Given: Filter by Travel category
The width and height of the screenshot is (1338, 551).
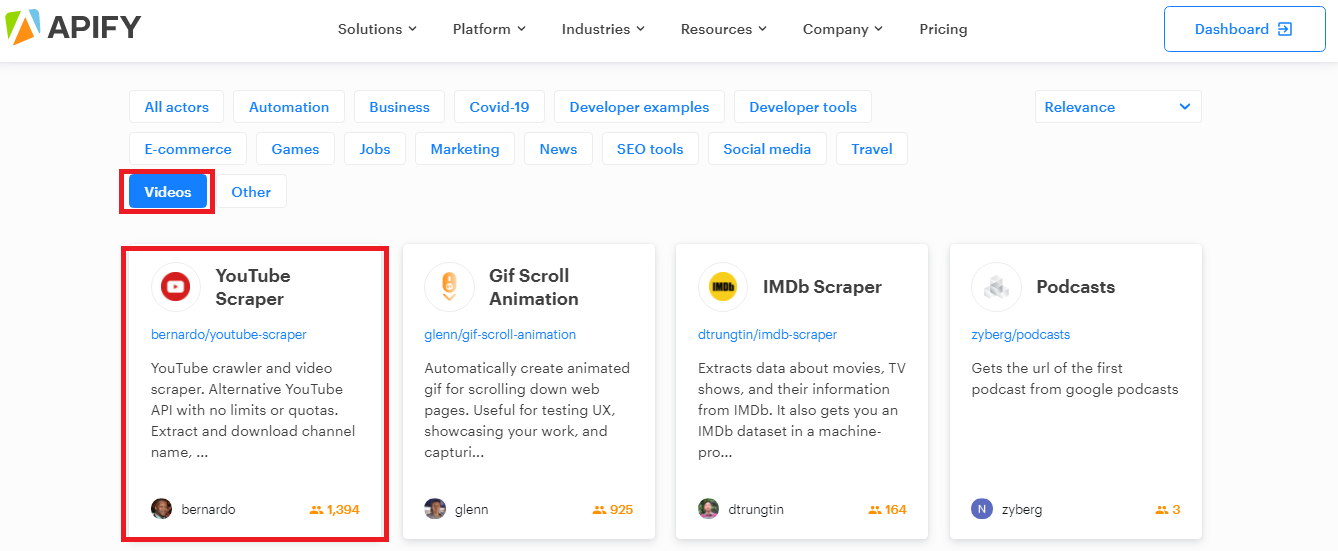Looking at the screenshot, I should point(872,149).
